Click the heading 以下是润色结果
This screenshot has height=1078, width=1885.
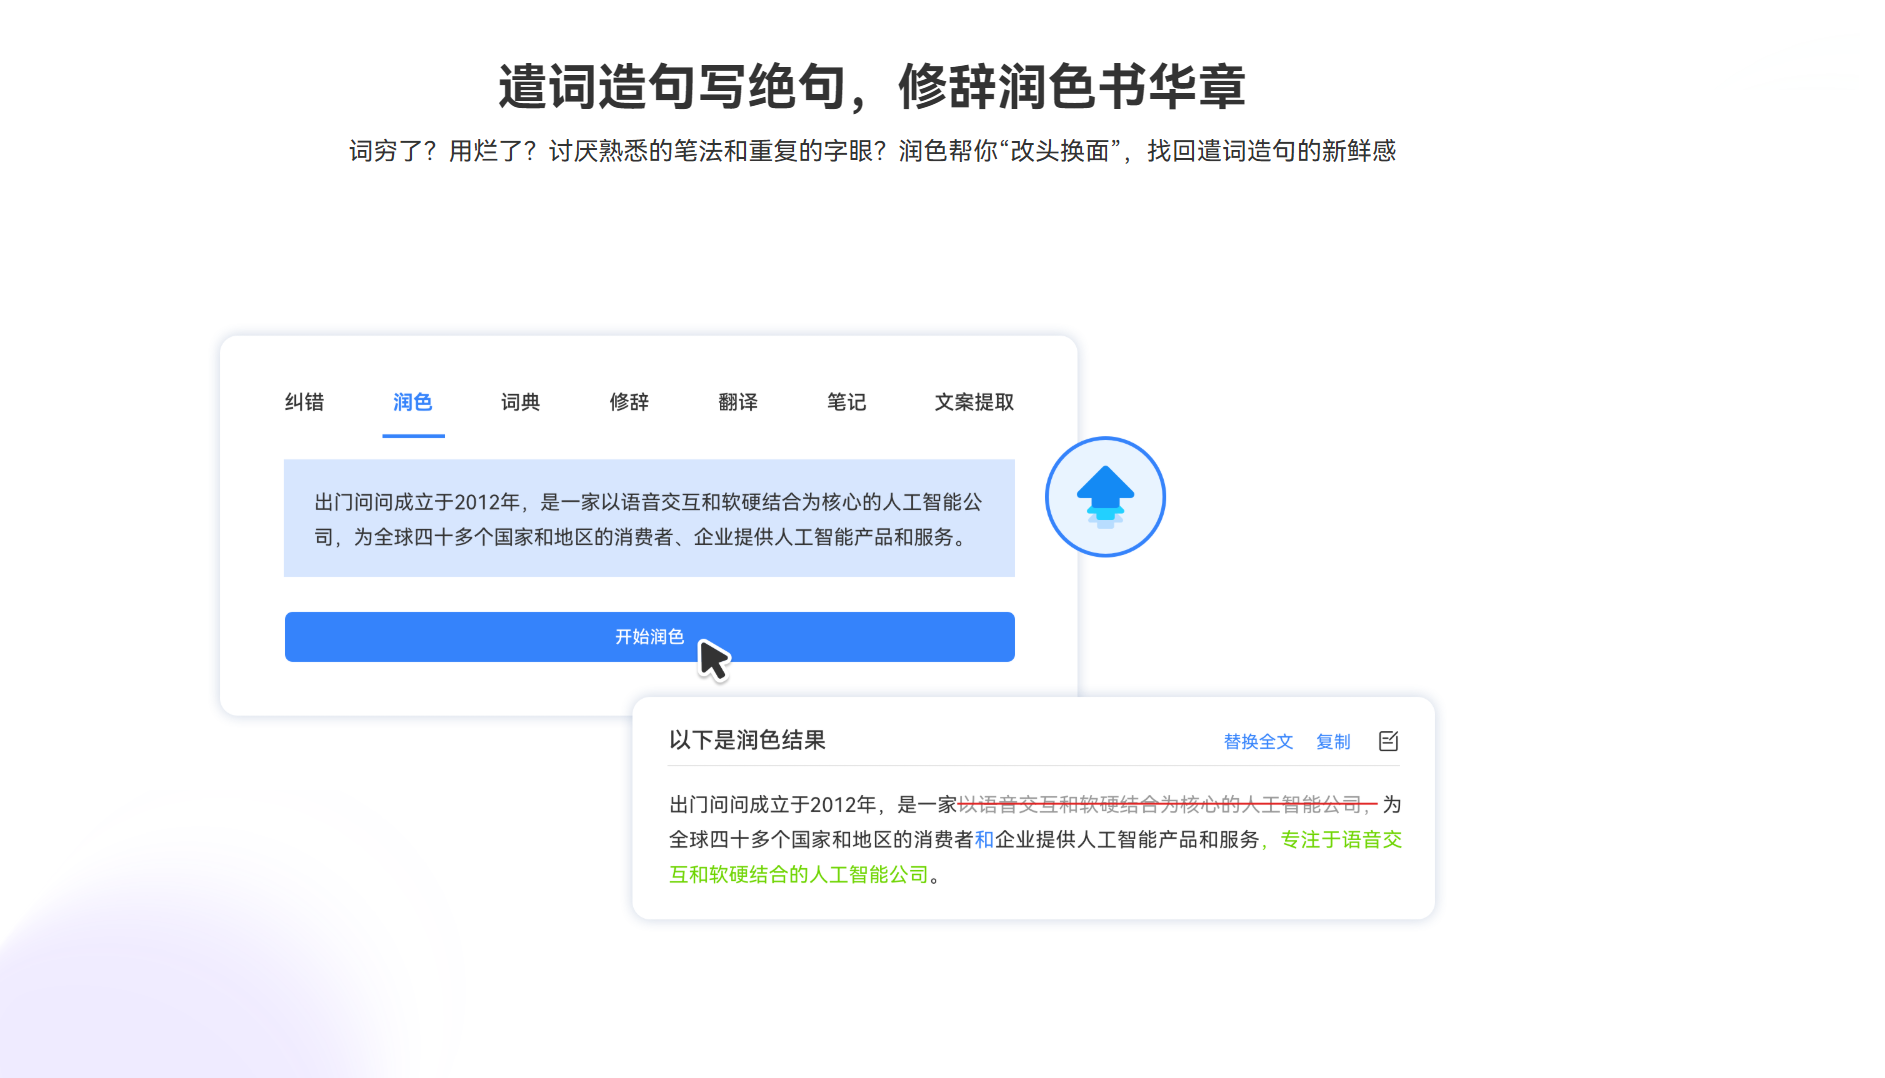point(747,740)
